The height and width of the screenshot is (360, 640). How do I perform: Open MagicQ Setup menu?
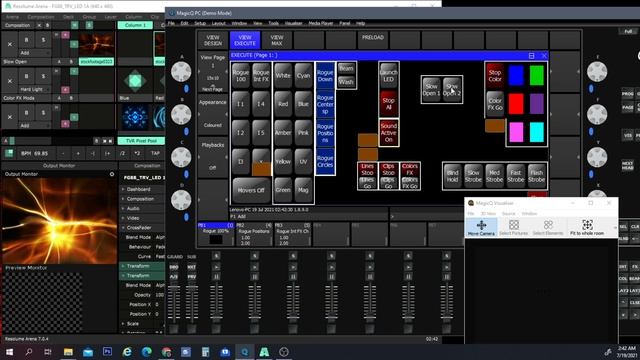[x=200, y=23]
